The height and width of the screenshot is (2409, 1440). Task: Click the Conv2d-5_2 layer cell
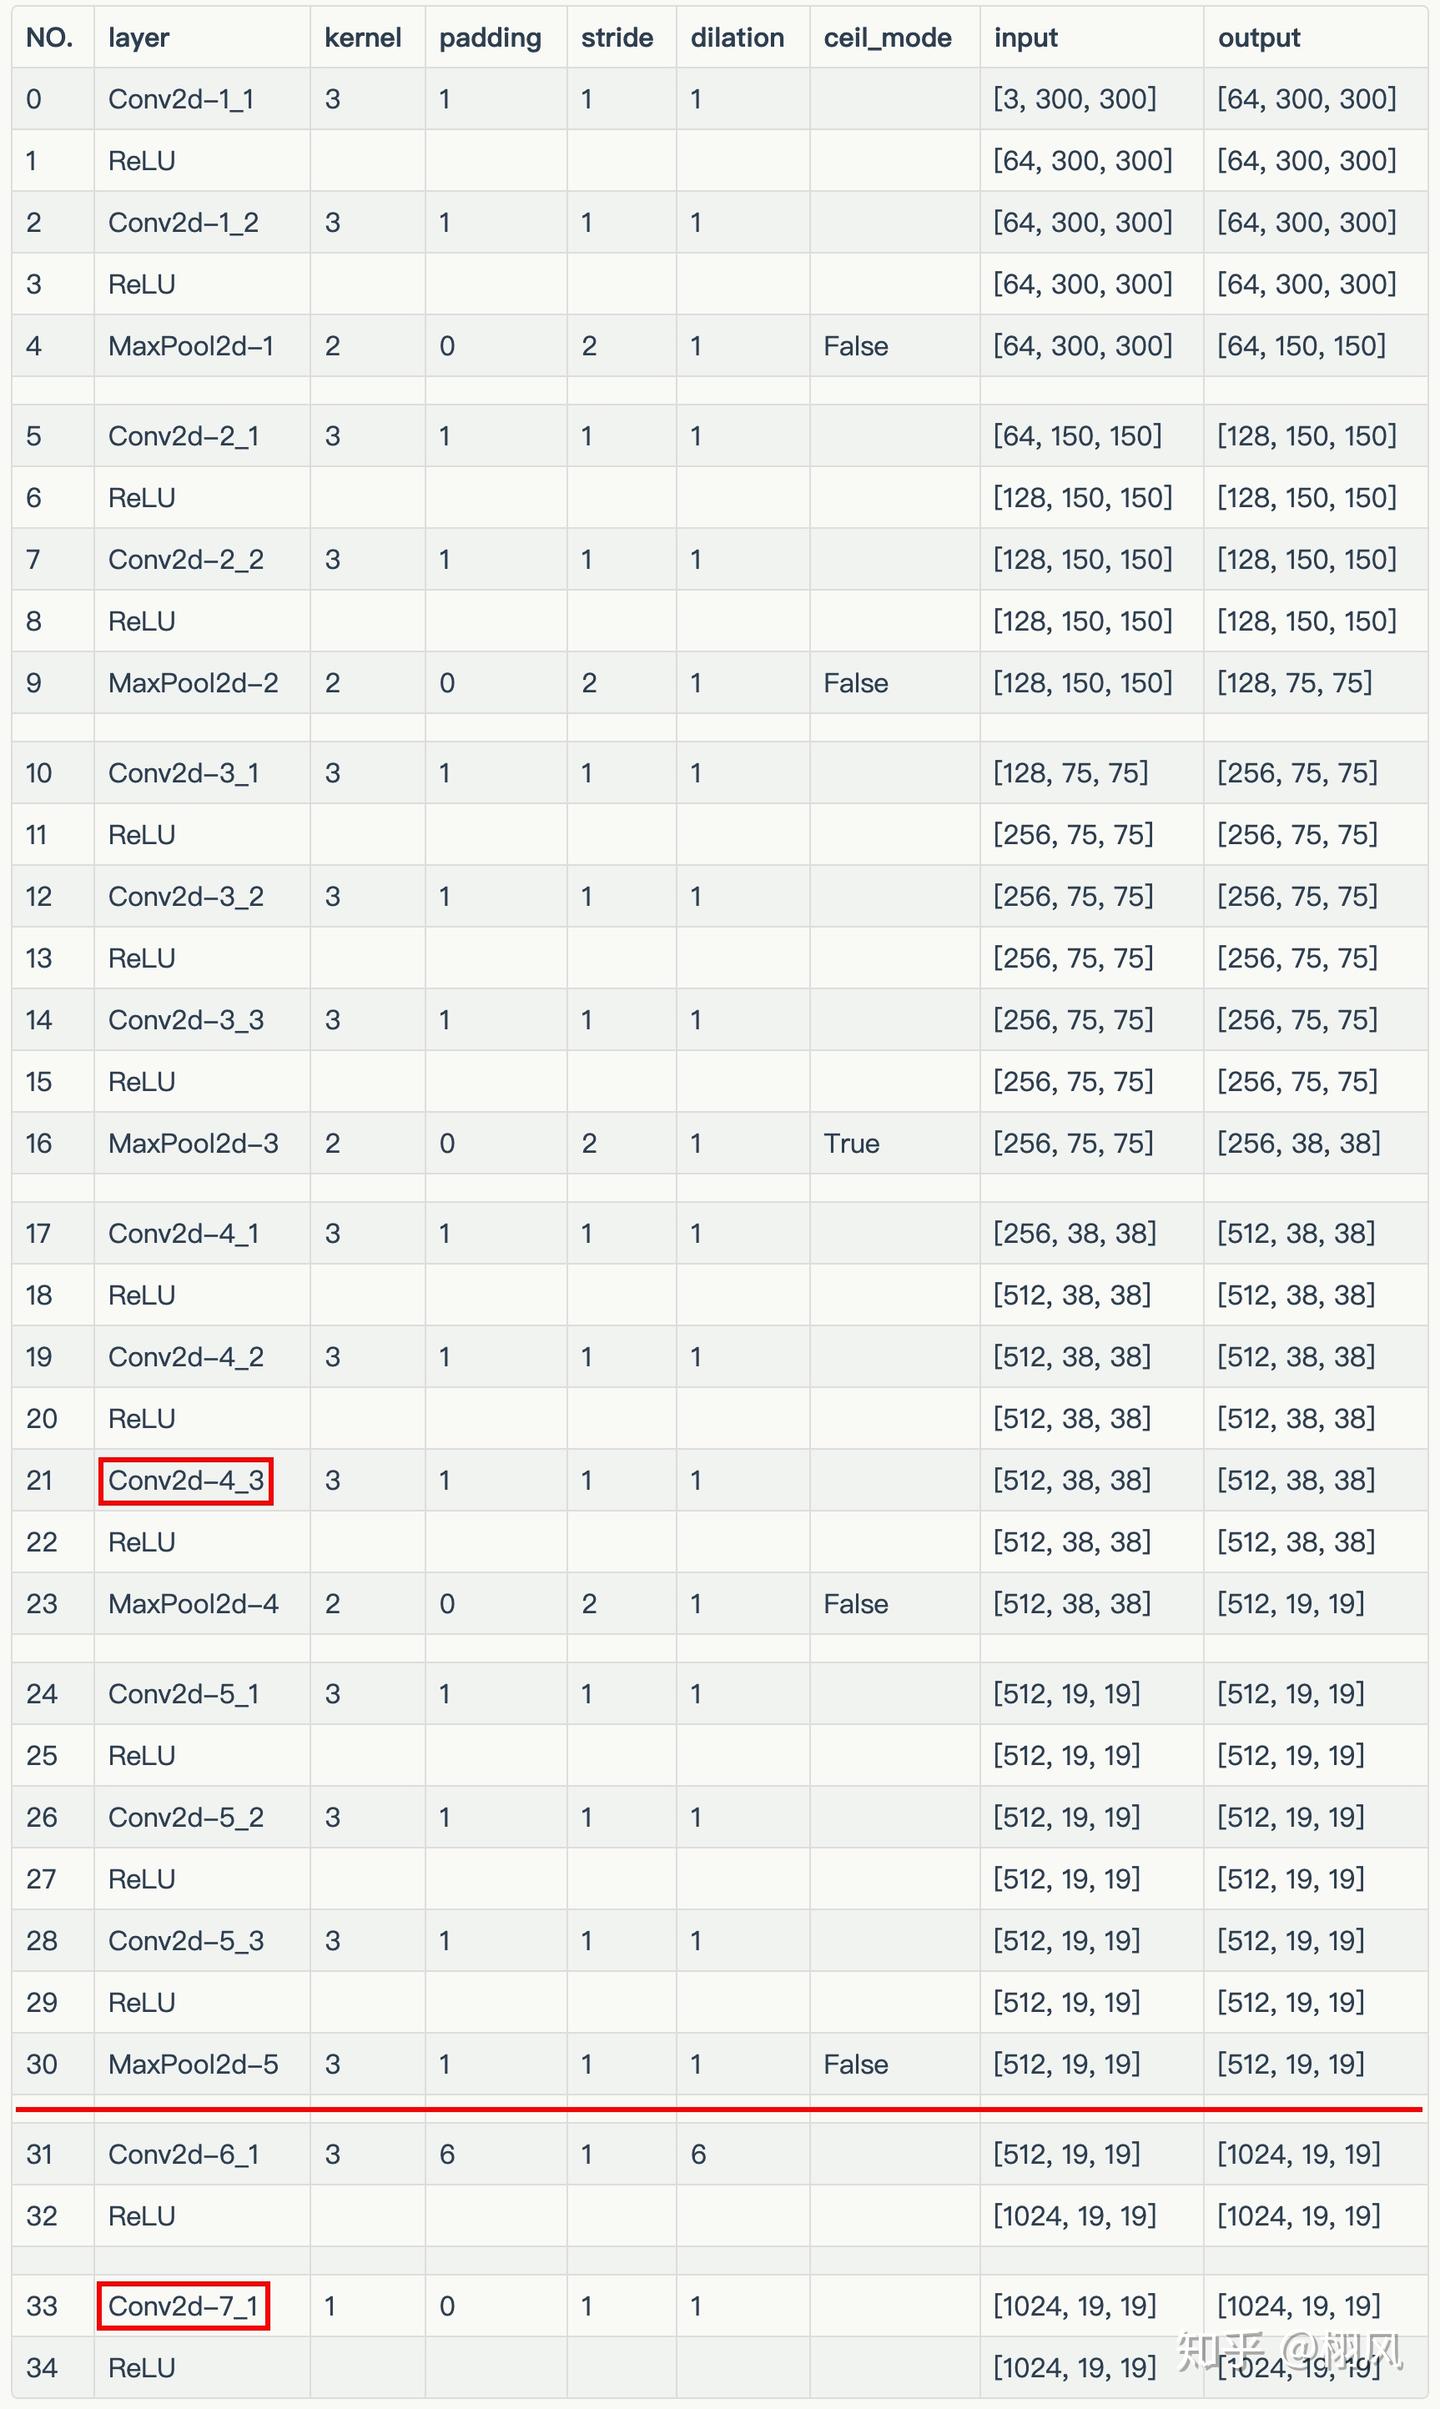click(x=186, y=1817)
